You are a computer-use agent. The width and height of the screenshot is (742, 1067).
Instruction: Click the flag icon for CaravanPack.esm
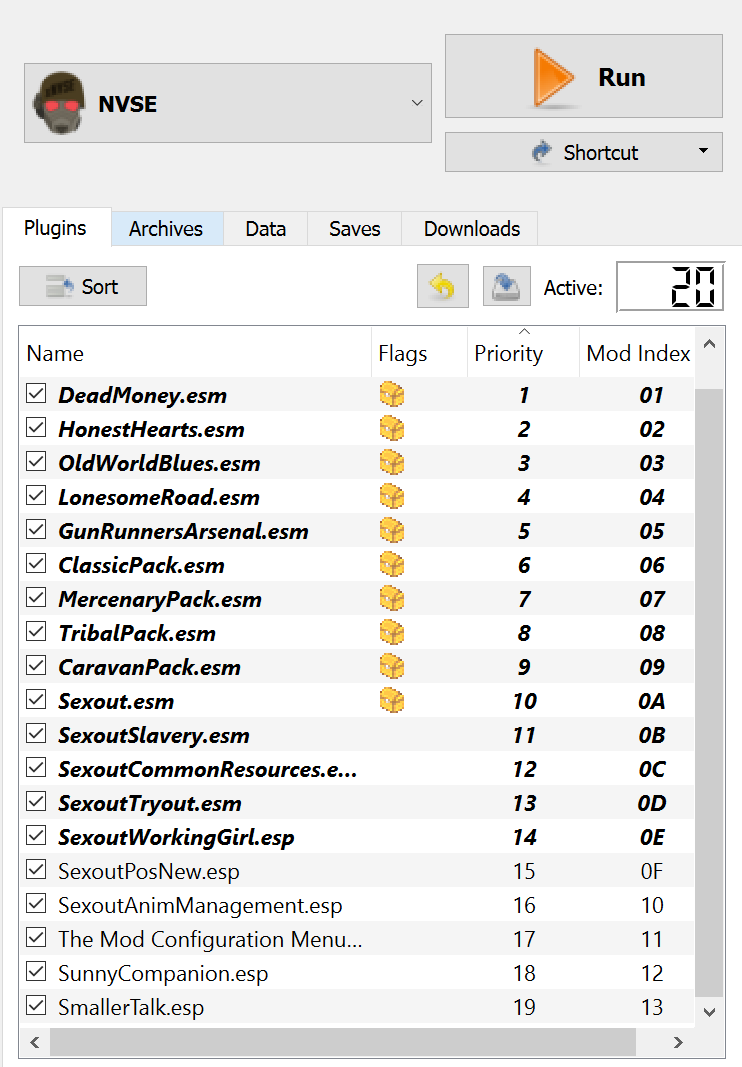click(x=391, y=667)
